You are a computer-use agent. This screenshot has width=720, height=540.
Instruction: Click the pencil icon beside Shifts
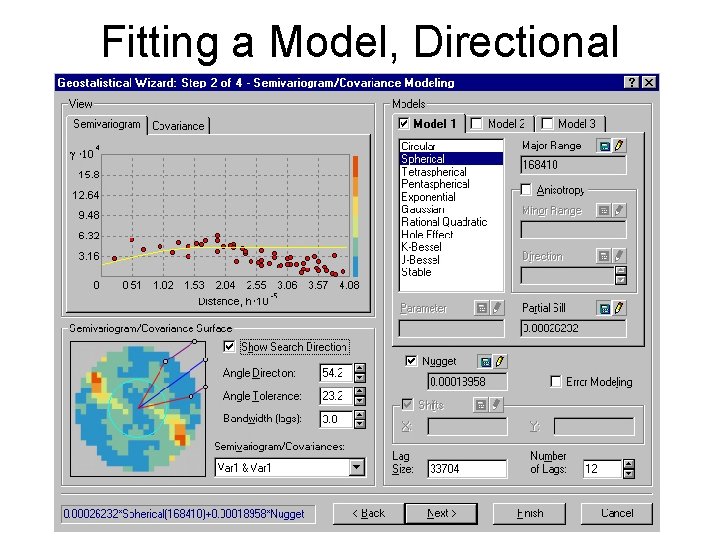[x=495, y=405]
